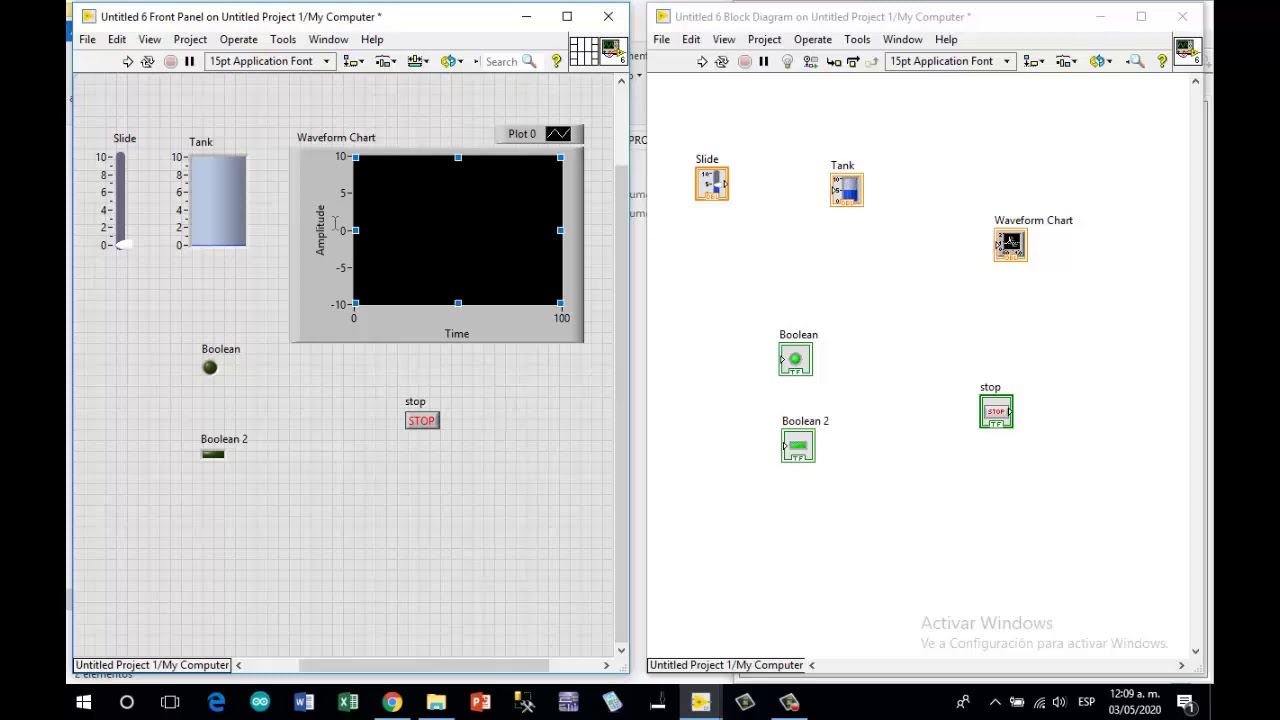This screenshot has width=1280, height=720.
Task: Toggle round Boolean LED on Front Panel
Action: click(210, 367)
